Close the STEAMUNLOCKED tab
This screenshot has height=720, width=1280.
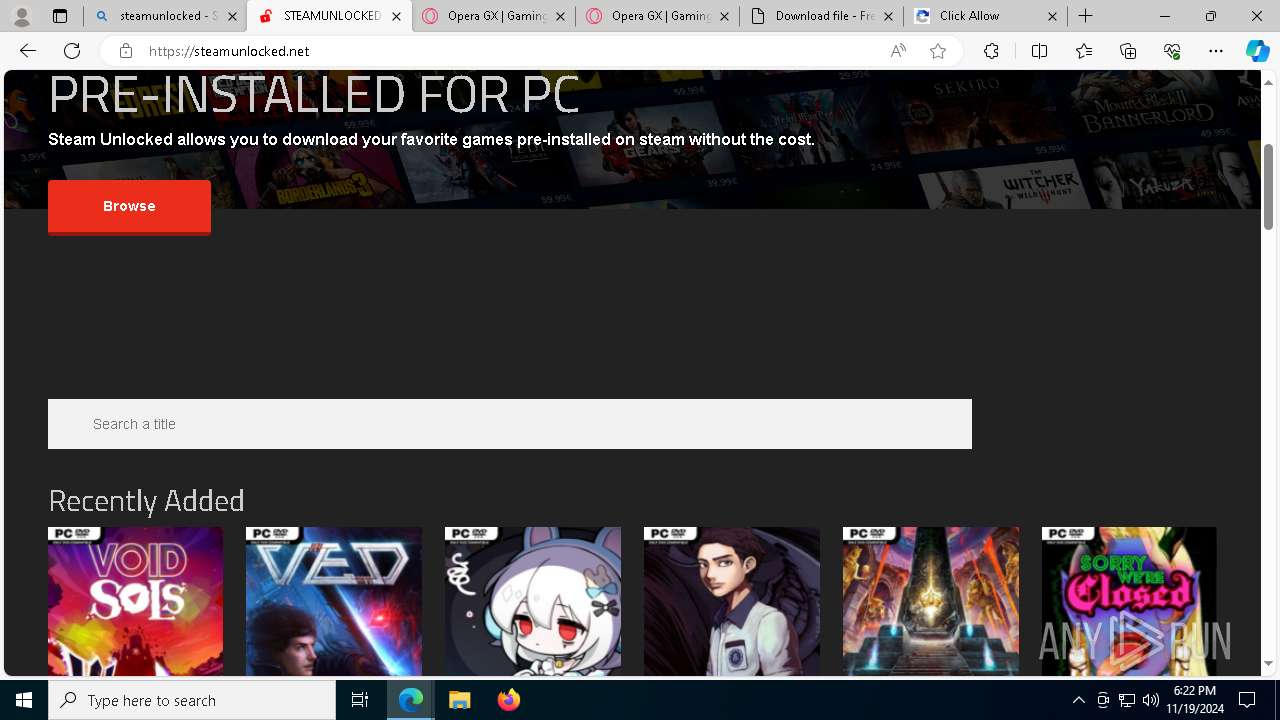(396, 16)
